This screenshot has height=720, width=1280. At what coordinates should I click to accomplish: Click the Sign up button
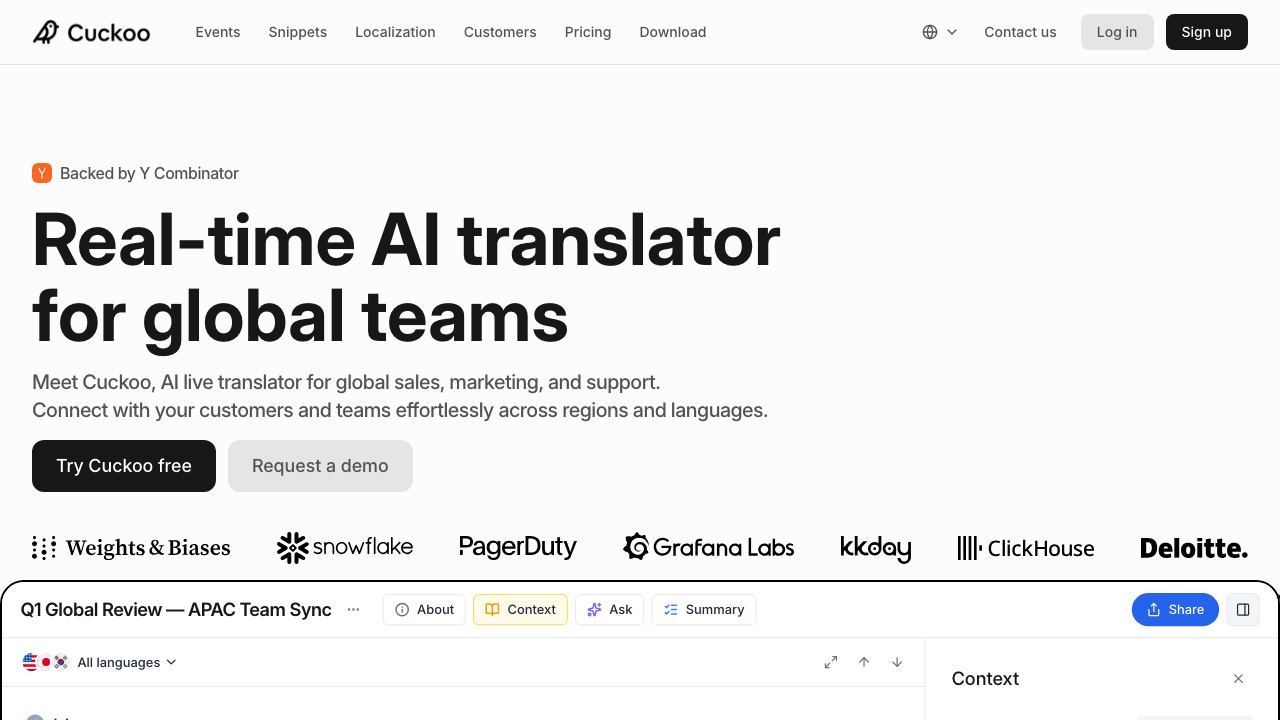1207,32
